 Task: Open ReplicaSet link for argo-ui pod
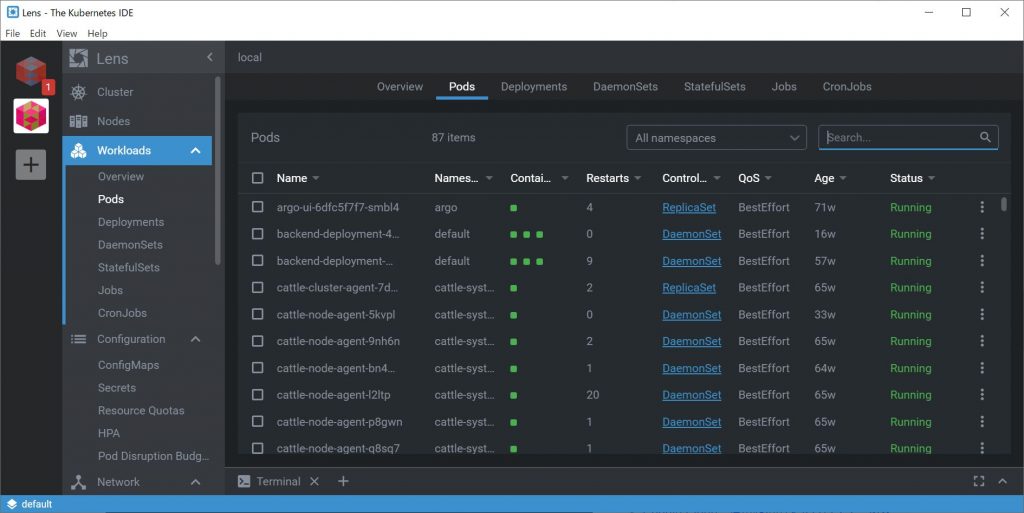point(689,208)
